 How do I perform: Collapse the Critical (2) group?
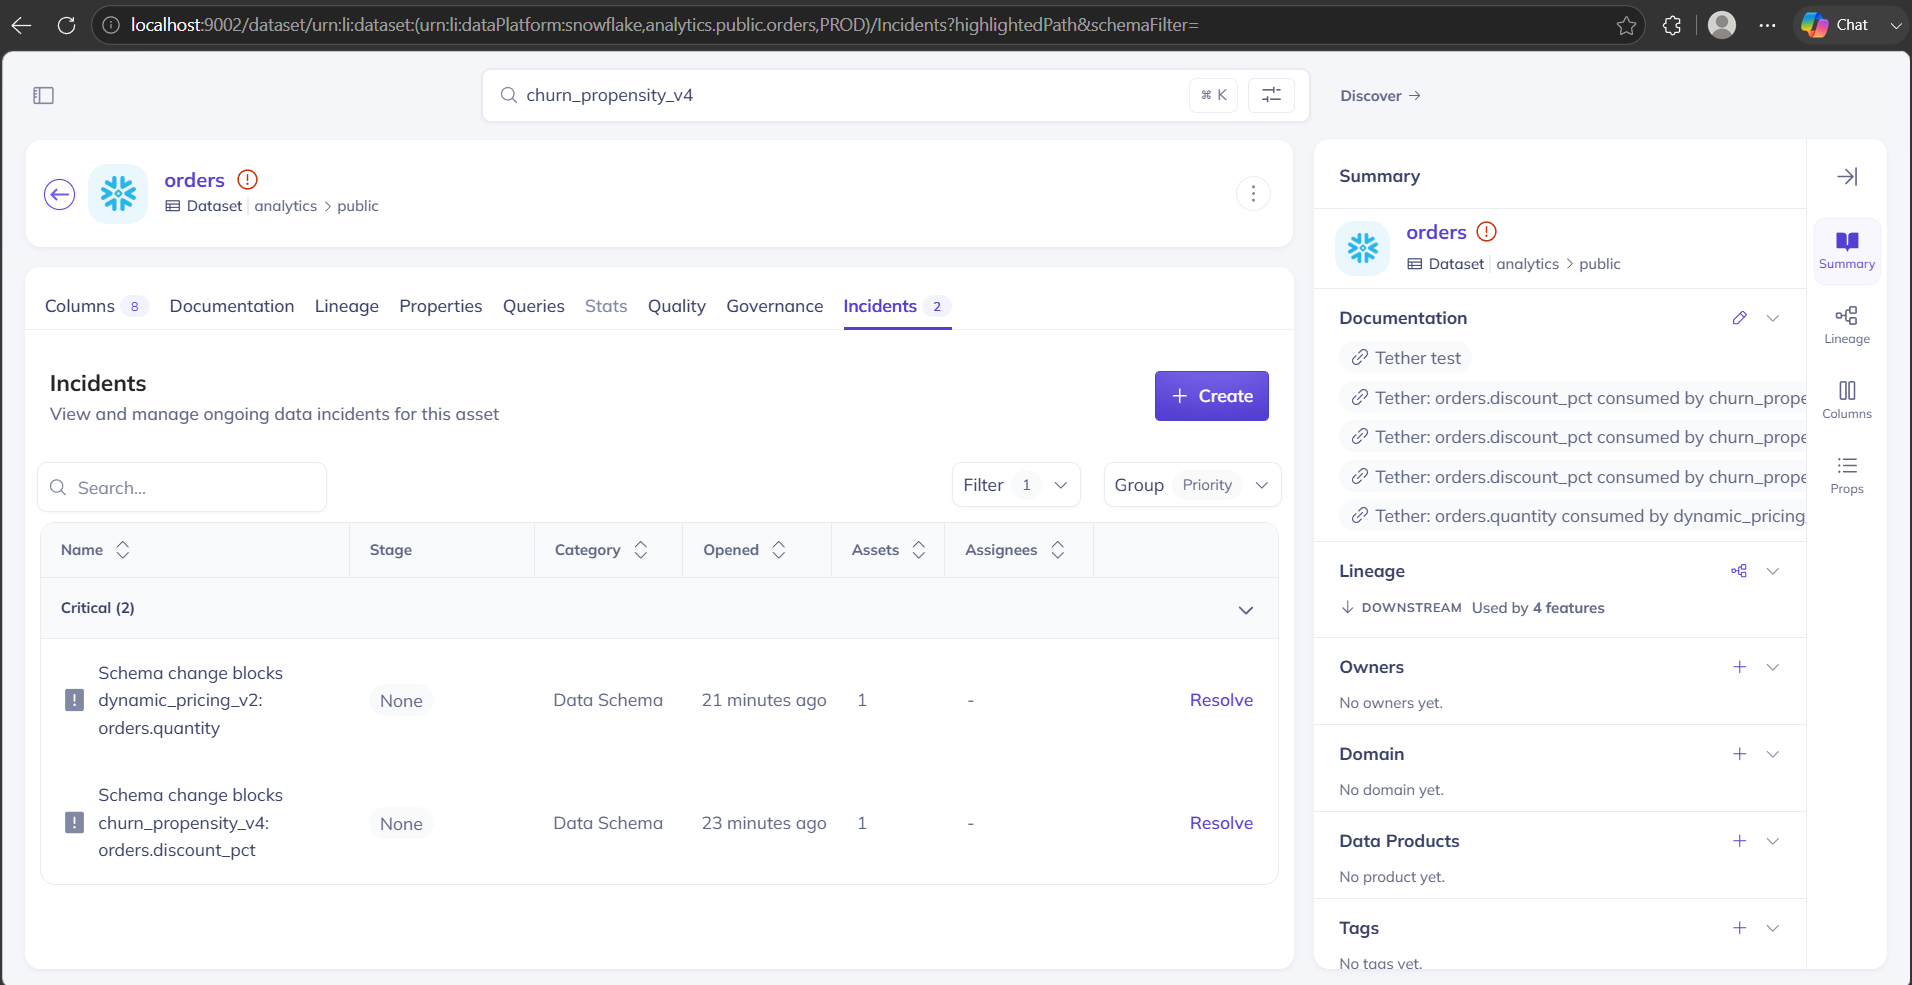pos(1246,610)
